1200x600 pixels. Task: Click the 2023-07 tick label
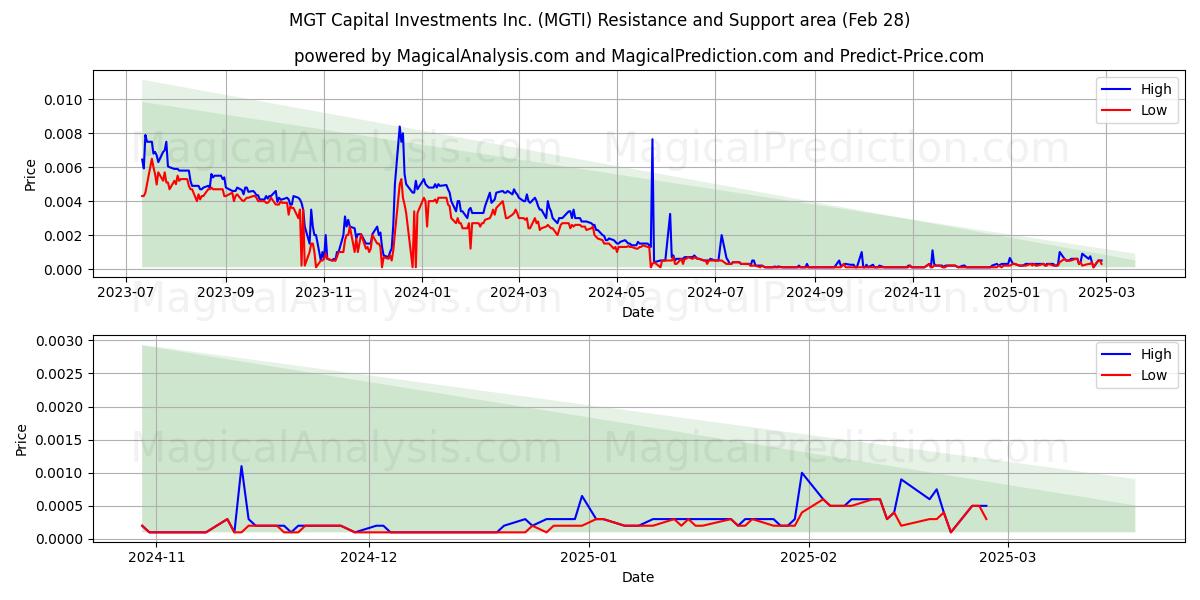[126, 292]
